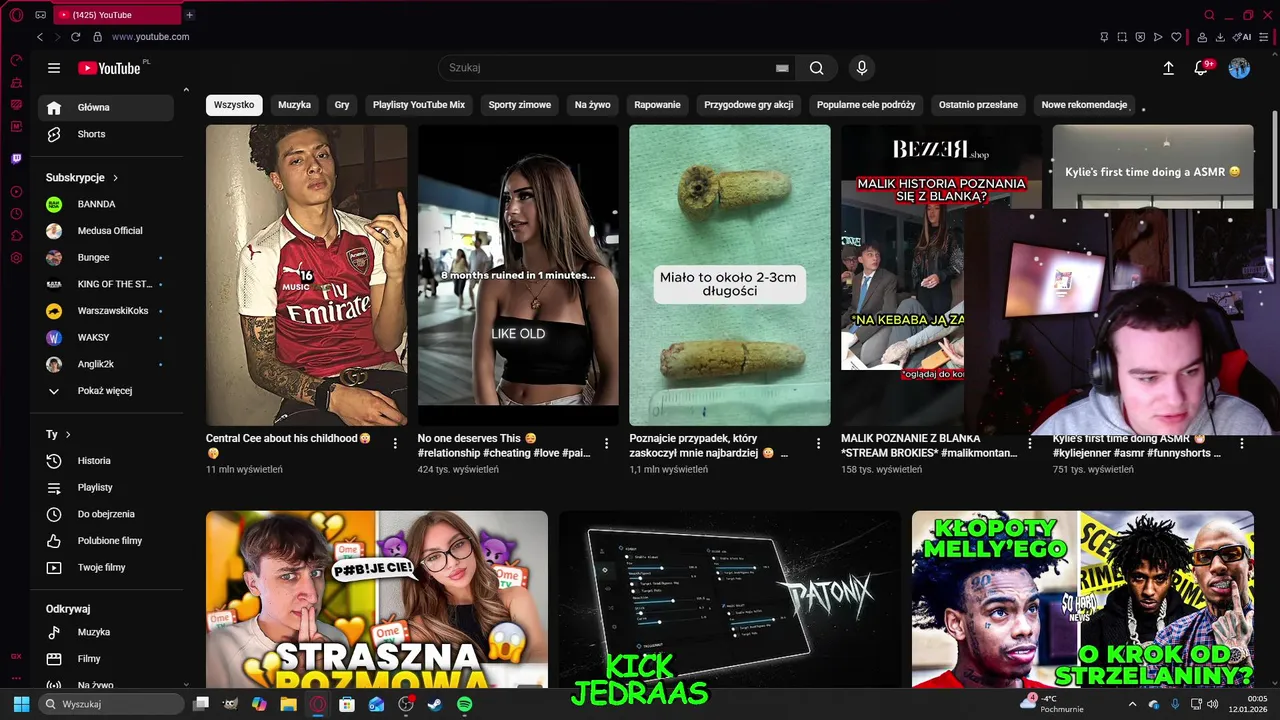
Task: Open the KICK JEDRAAS Patonix video thumbnail
Action: 730,599
